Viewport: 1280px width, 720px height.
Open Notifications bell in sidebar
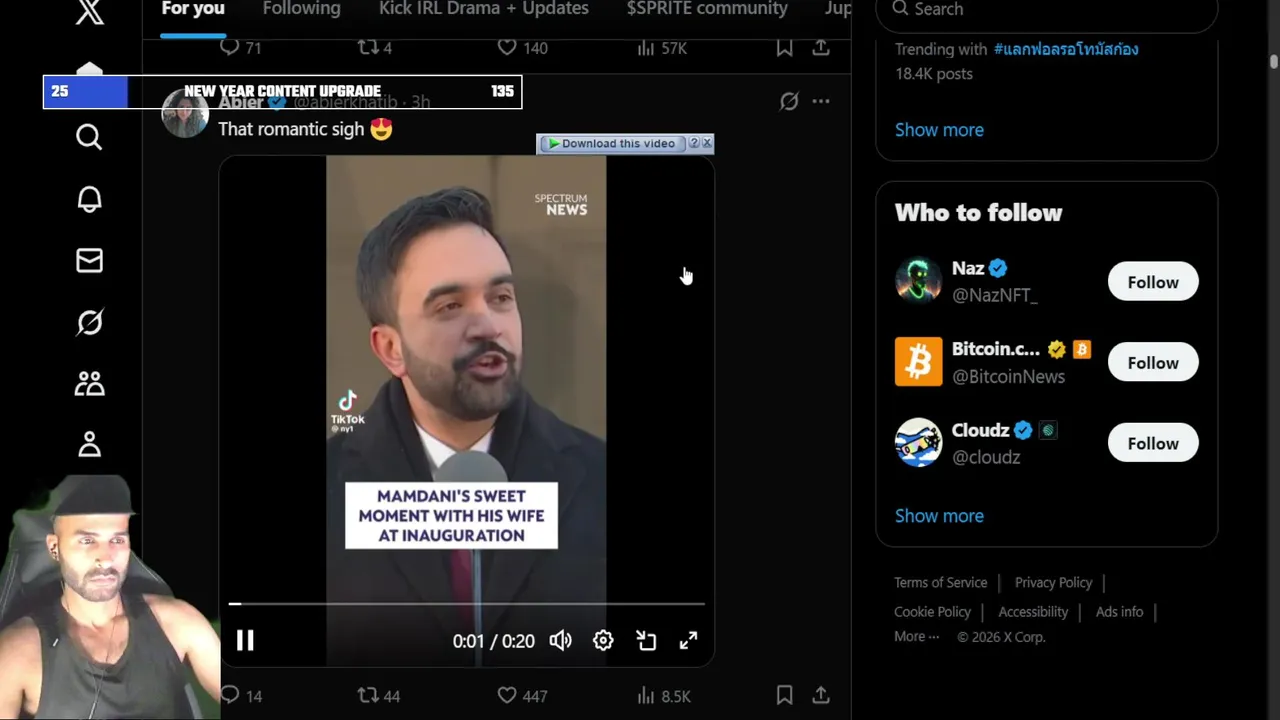pyautogui.click(x=89, y=199)
